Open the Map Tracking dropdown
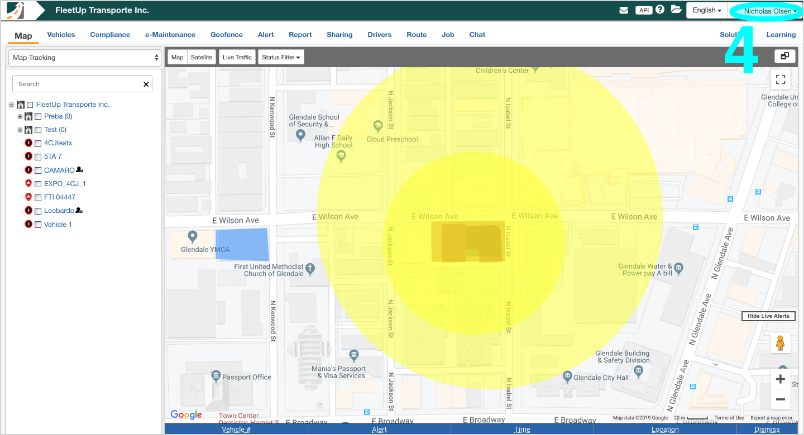The image size is (804, 435). 85,57
